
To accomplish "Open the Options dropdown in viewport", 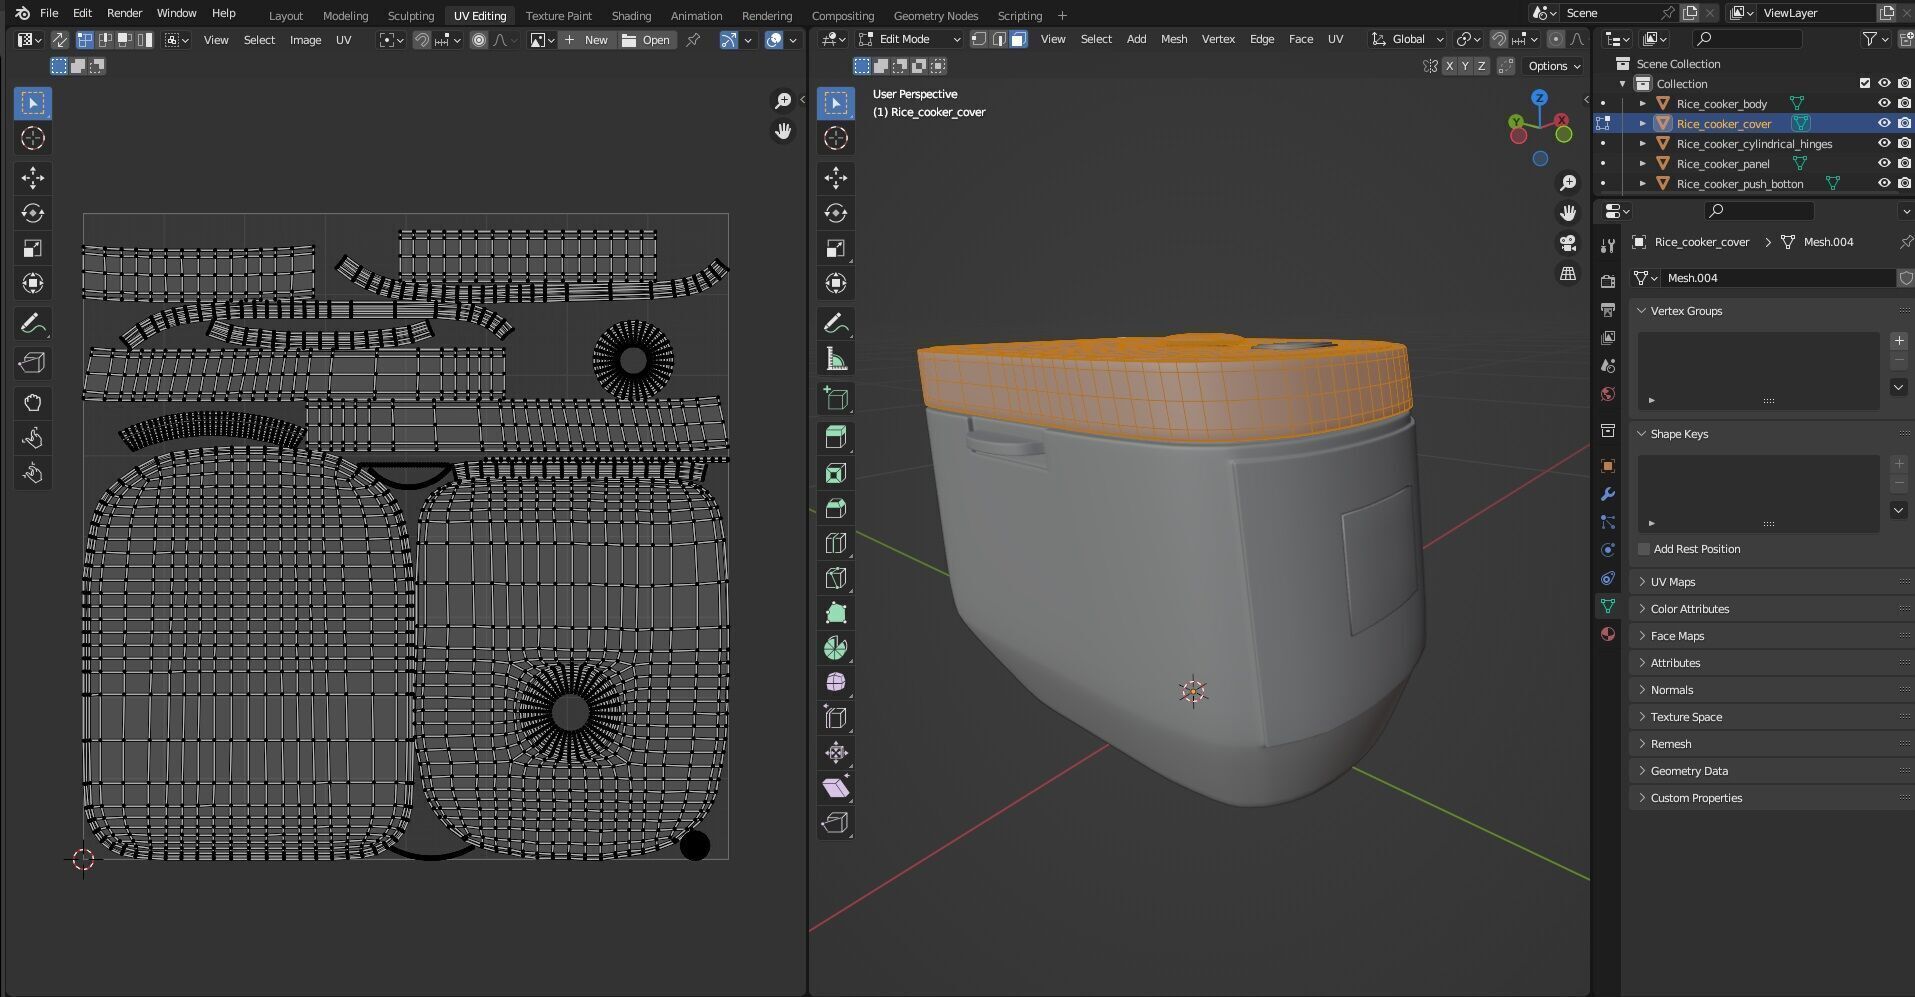I will (1554, 66).
